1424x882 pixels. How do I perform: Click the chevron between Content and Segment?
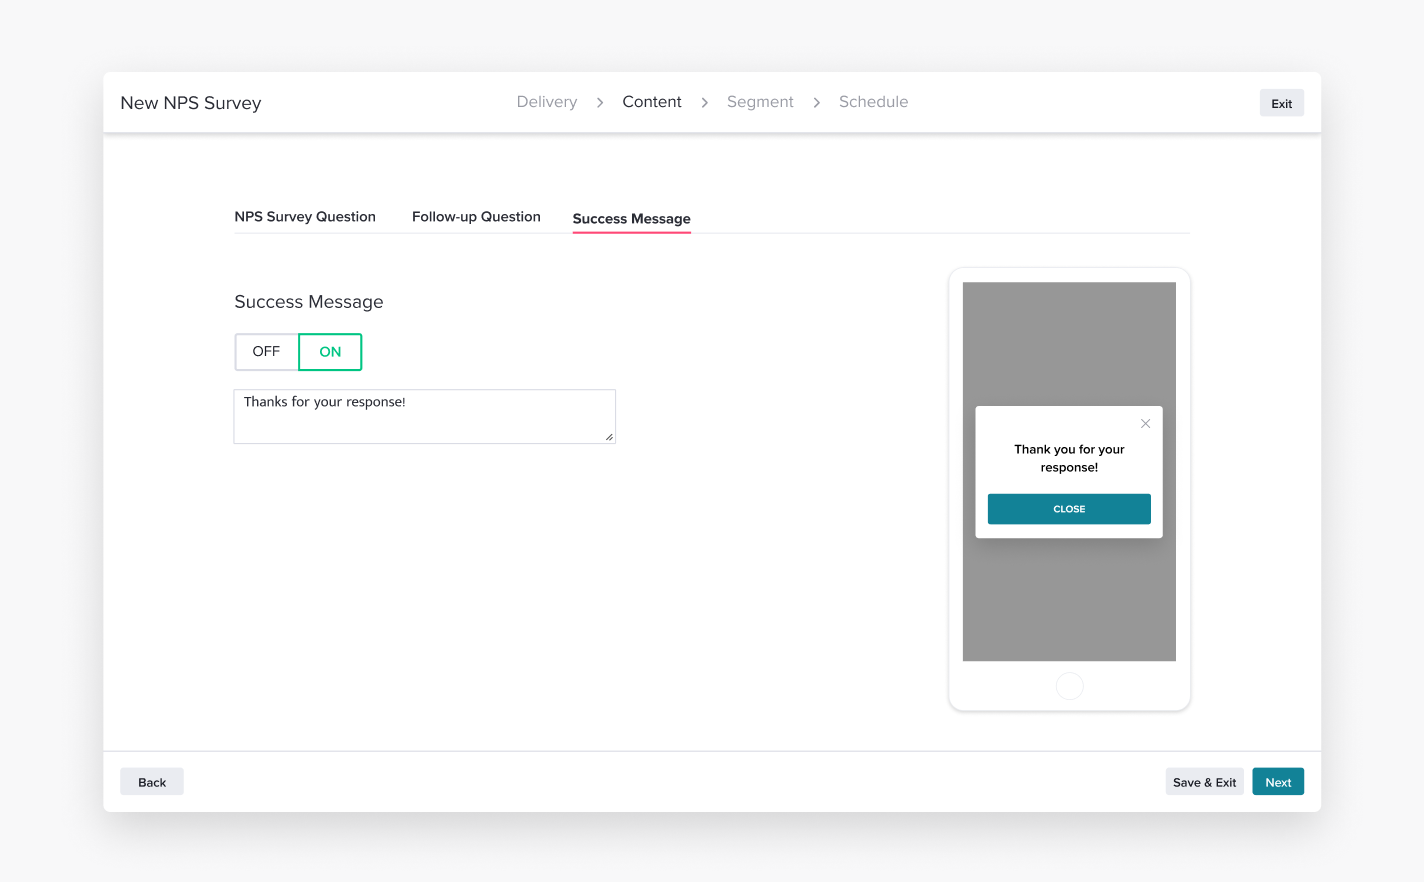tap(705, 103)
